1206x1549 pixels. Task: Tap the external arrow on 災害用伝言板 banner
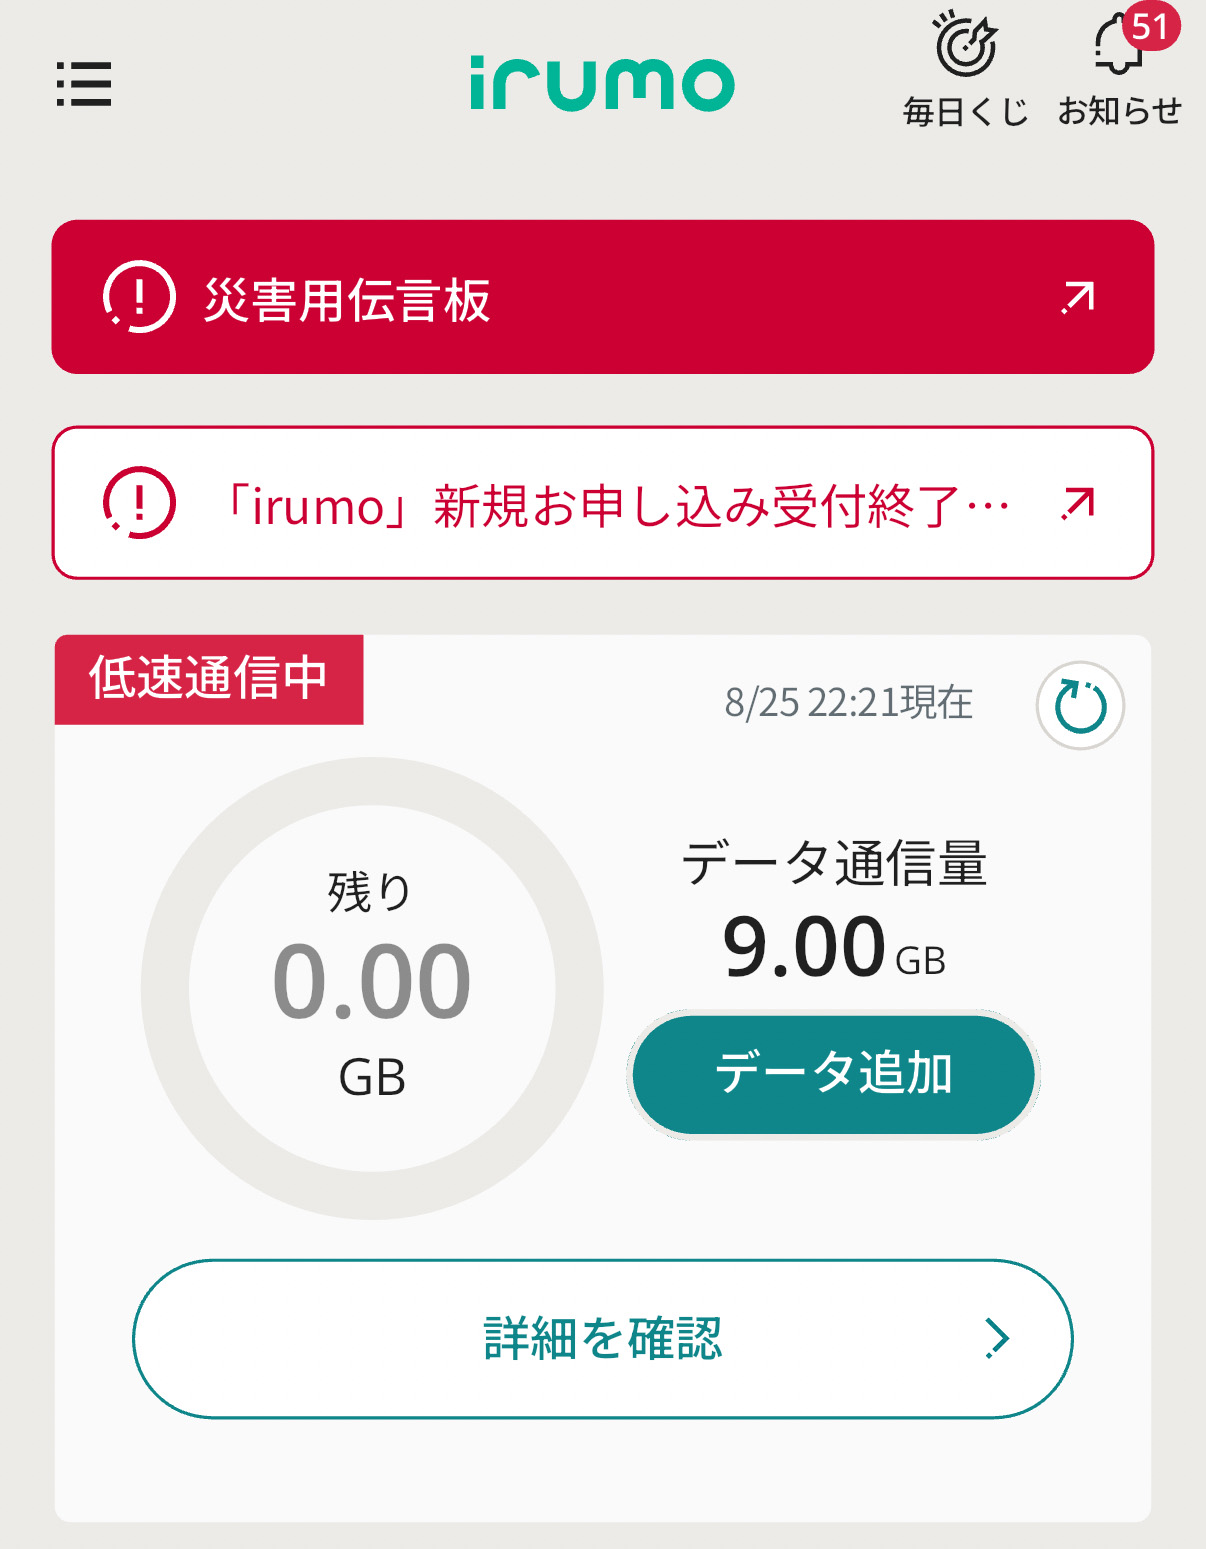click(x=1078, y=298)
